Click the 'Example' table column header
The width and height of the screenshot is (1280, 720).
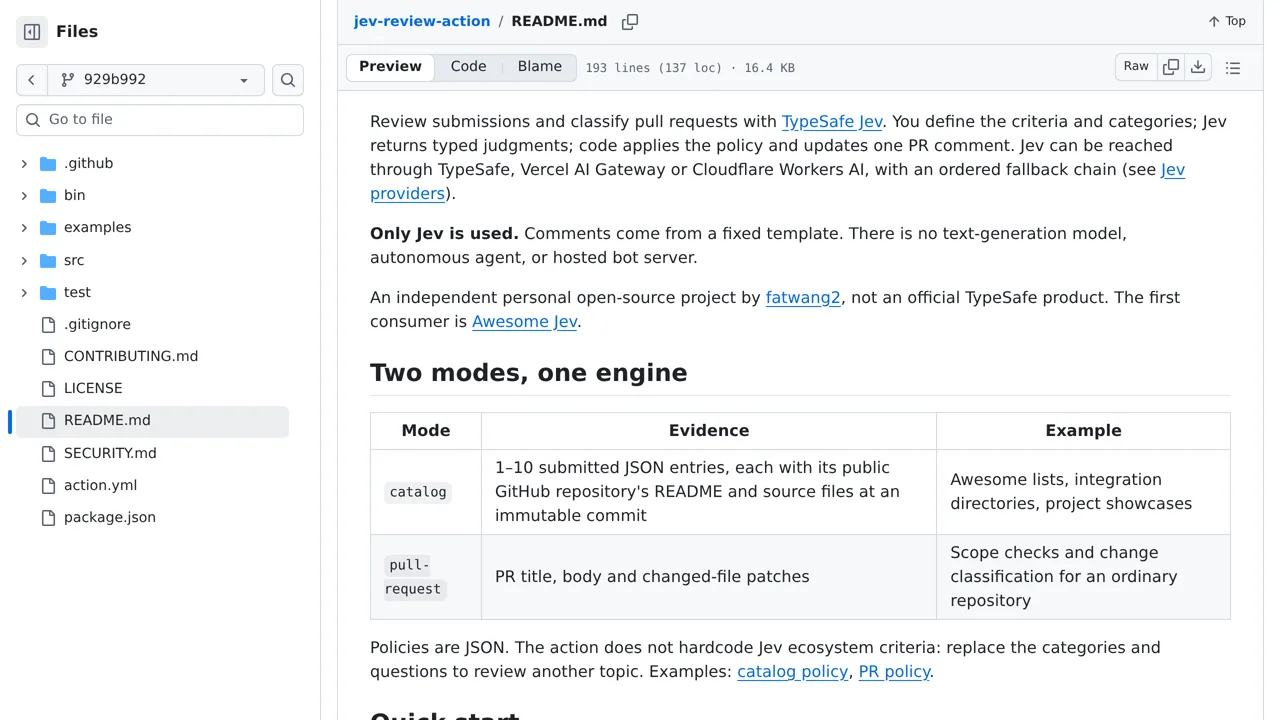pyautogui.click(x=1083, y=431)
